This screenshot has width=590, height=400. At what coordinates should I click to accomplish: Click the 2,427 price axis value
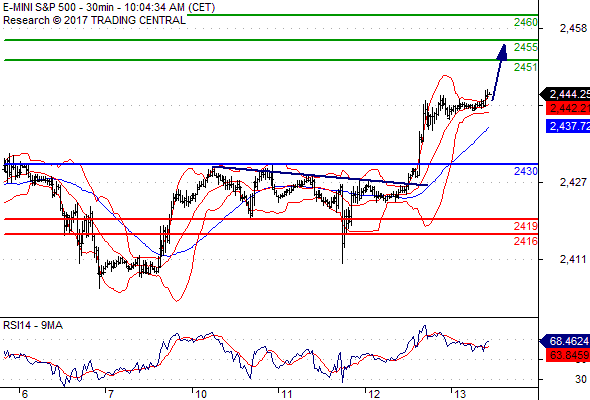tap(573, 183)
